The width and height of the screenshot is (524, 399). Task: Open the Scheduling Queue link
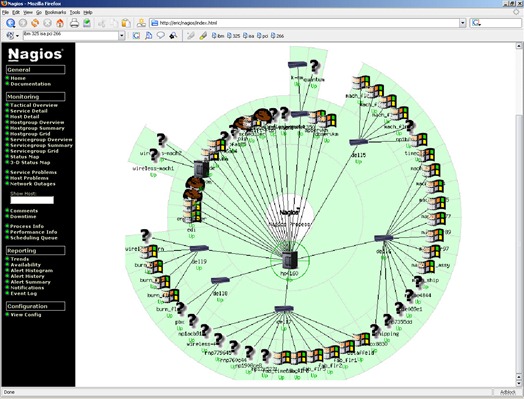[x=34, y=238]
